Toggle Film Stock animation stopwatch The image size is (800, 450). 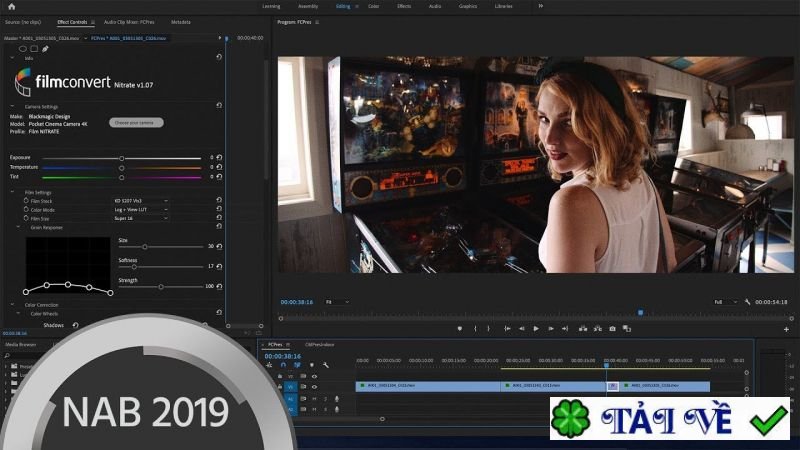(26, 201)
